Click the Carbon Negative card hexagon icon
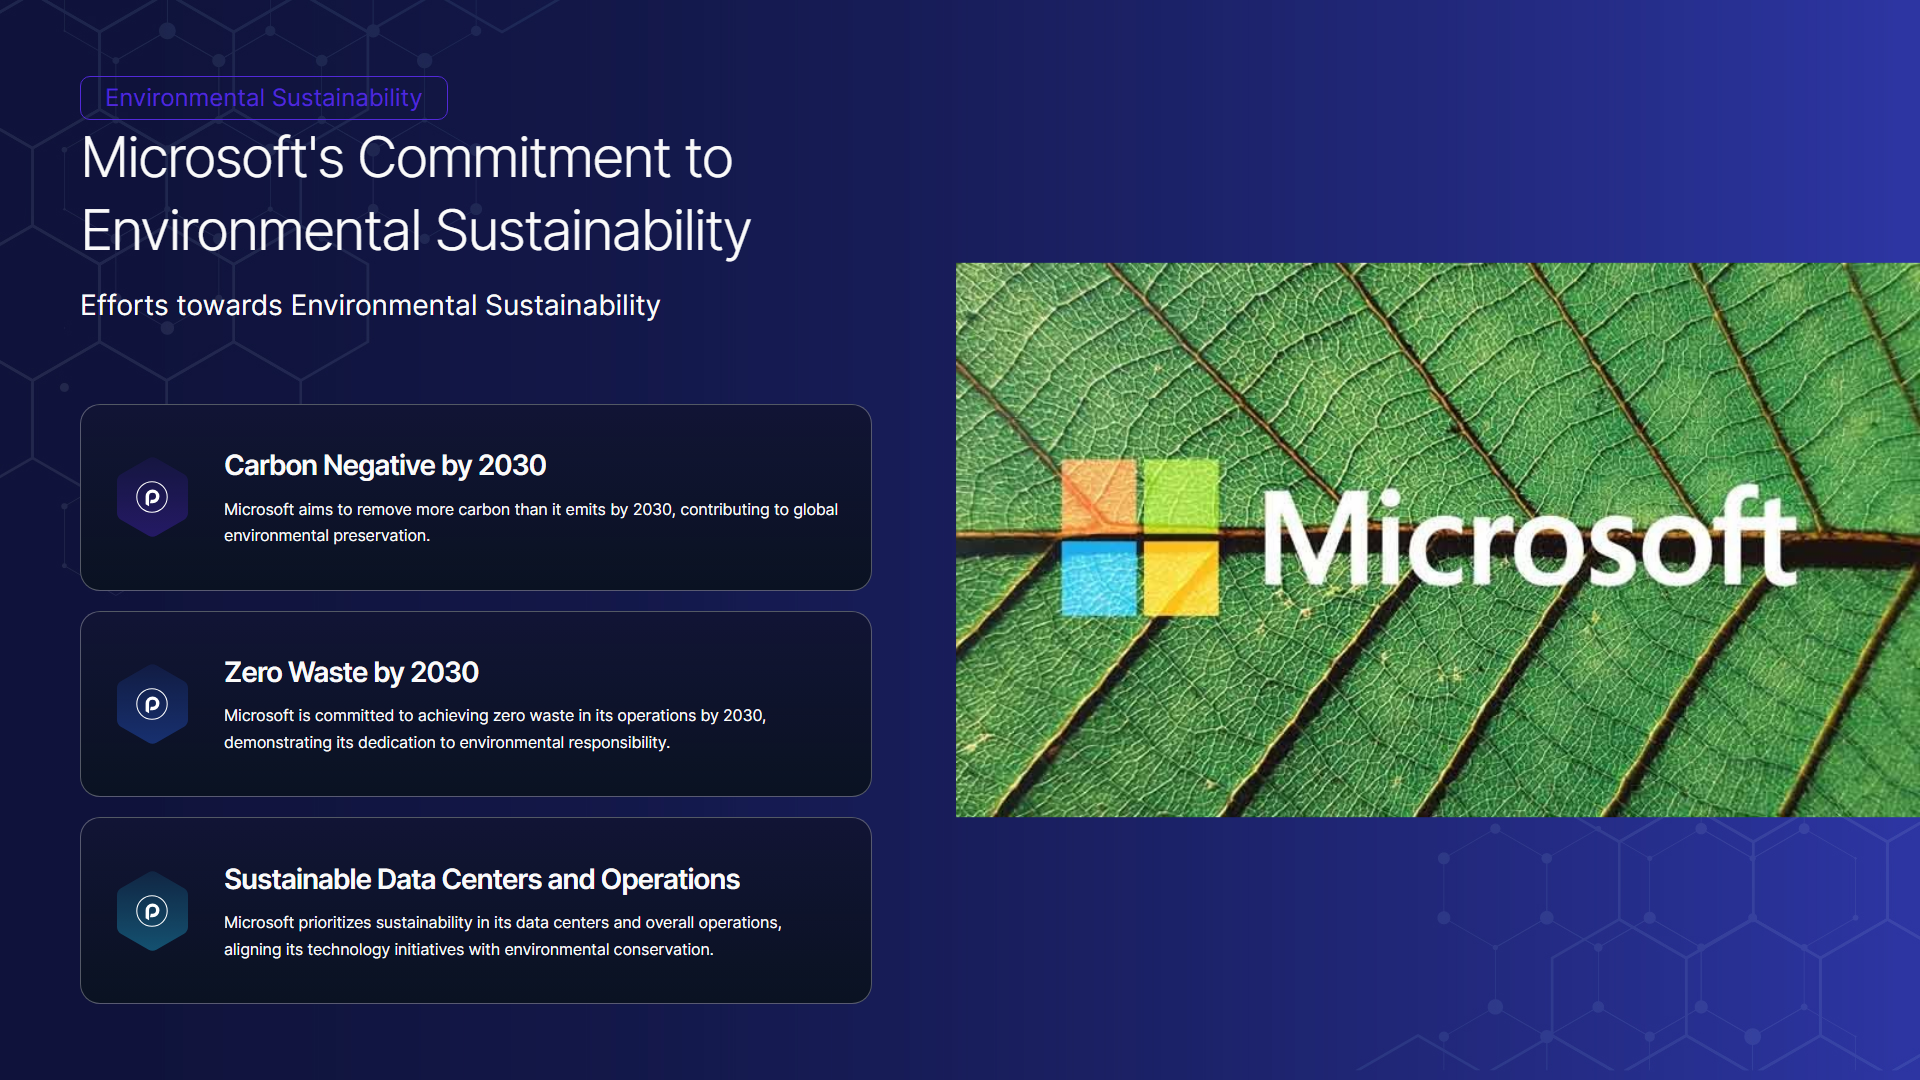The height and width of the screenshot is (1080, 1920). pyautogui.click(x=152, y=497)
